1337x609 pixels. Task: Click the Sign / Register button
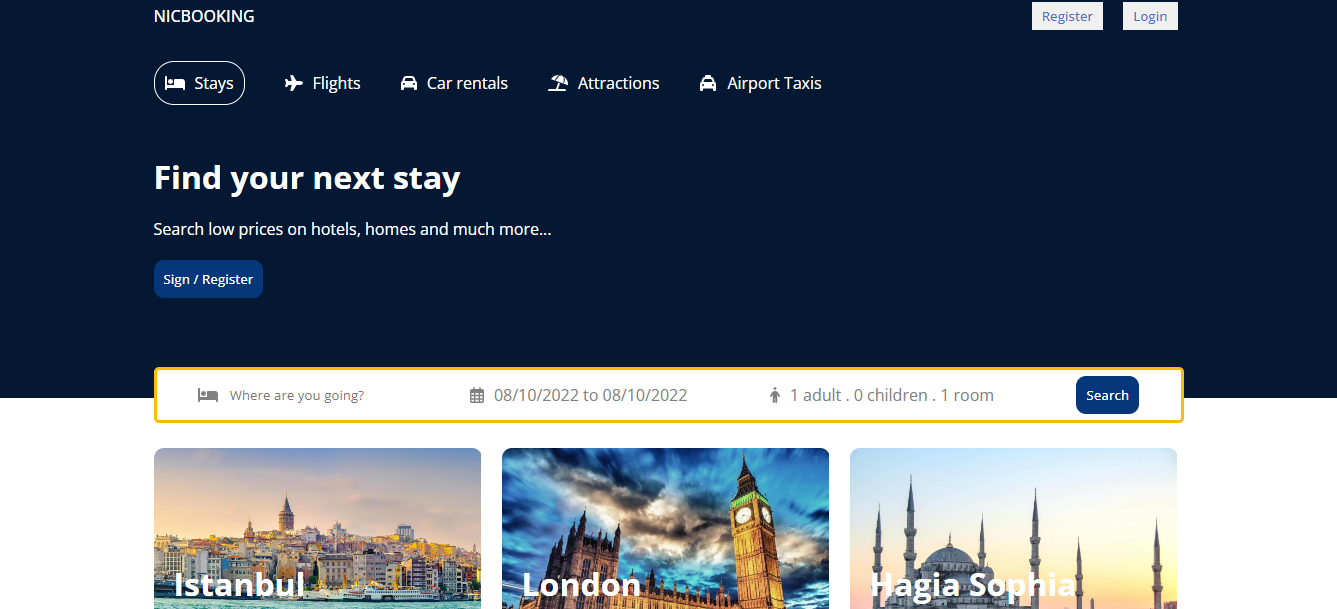(208, 279)
